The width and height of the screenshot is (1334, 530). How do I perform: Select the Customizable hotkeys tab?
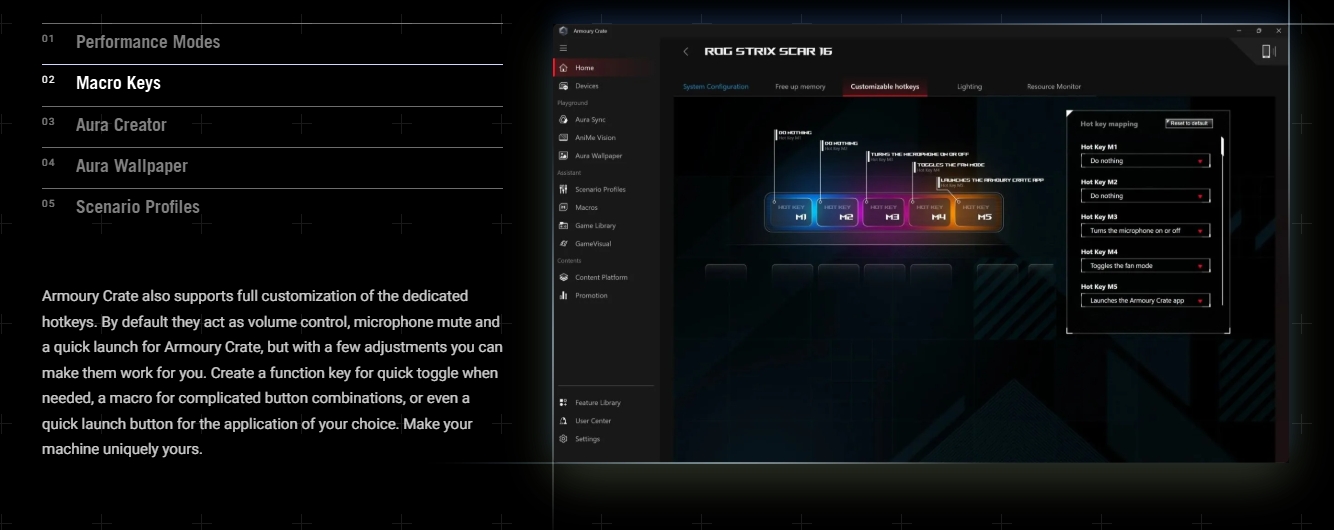click(884, 87)
